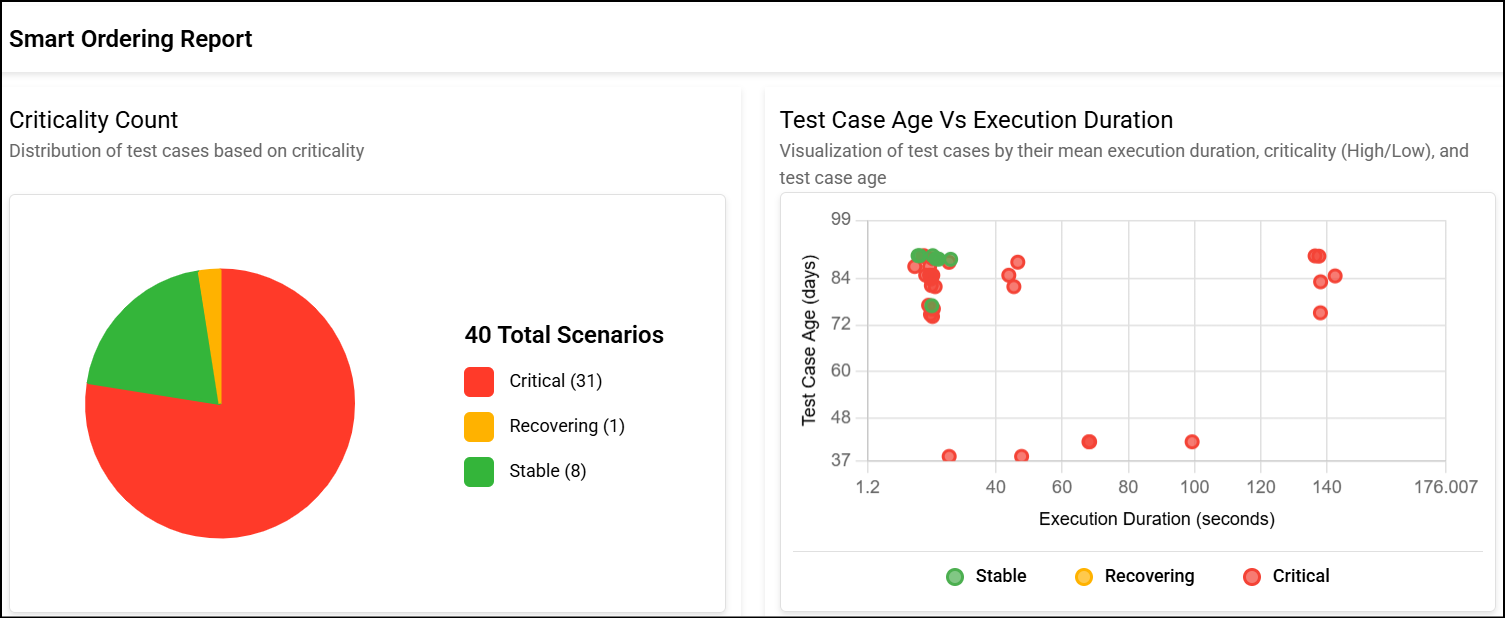
Task: Click the lowest red point near 140 seconds
Action: coord(1320,313)
